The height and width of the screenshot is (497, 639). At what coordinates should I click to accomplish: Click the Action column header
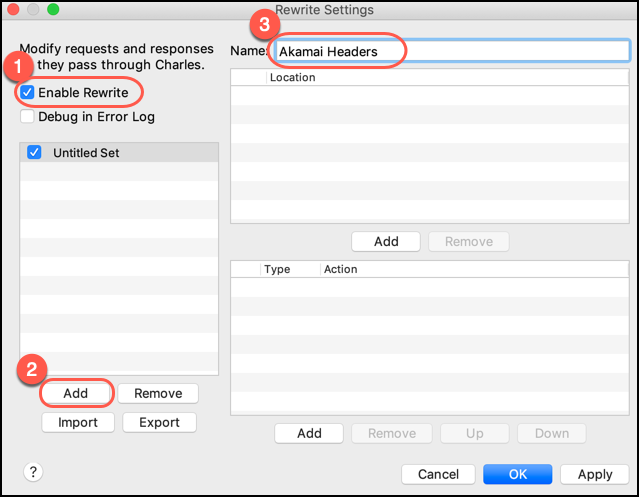pos(341,269)
